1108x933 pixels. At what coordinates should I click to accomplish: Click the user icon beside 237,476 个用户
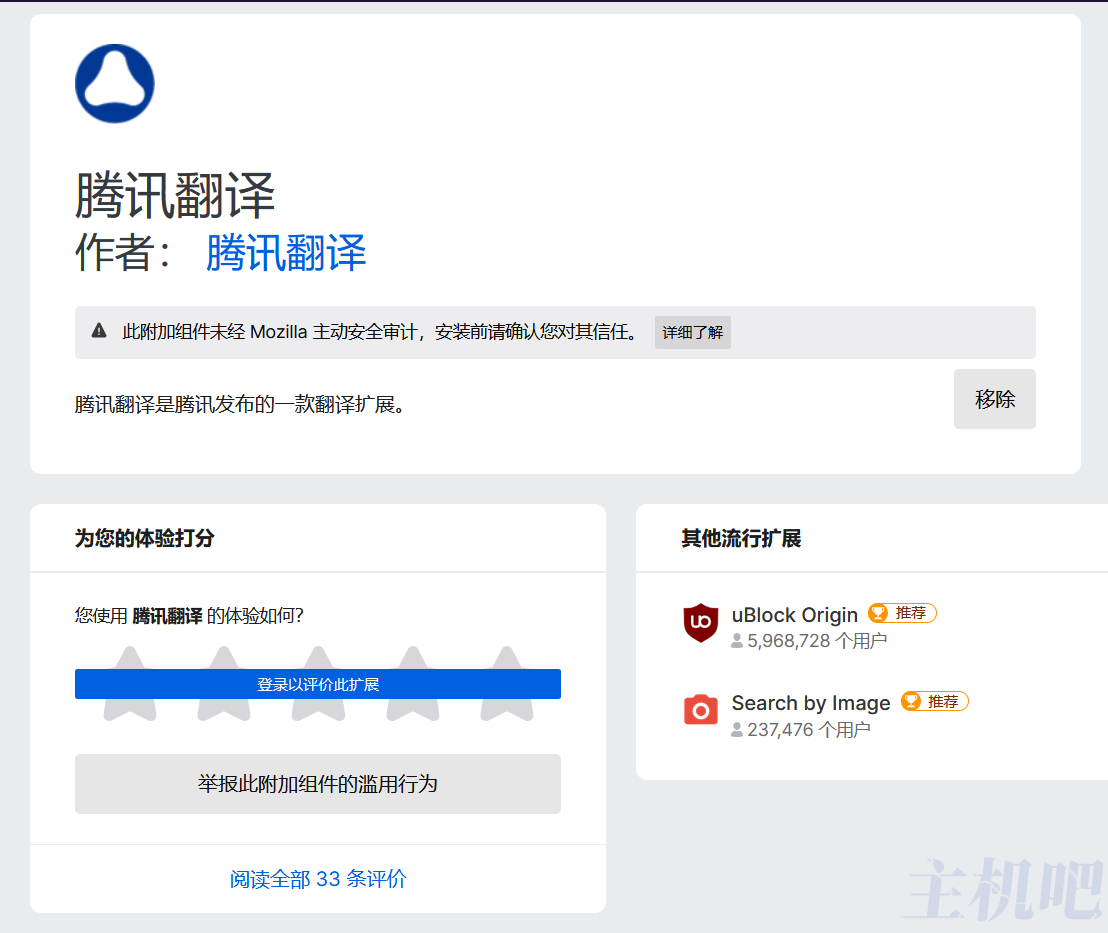(x=737, y=729)
